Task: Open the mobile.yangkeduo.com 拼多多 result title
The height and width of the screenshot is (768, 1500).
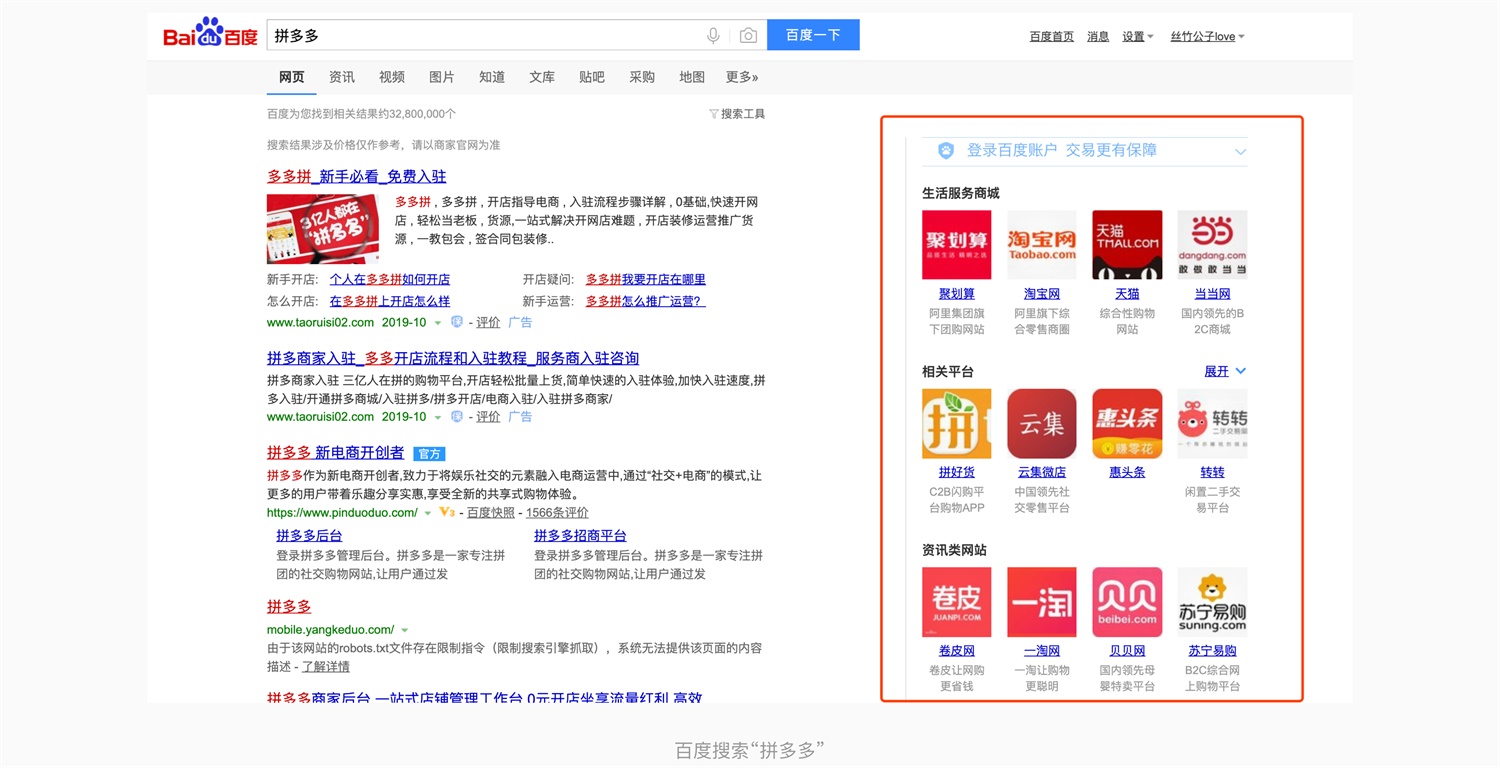Action: coord(289,607)
